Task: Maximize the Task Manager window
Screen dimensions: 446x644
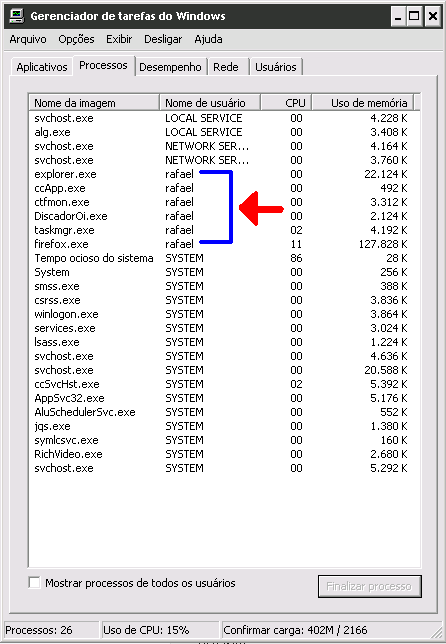Action: [415, 16]
